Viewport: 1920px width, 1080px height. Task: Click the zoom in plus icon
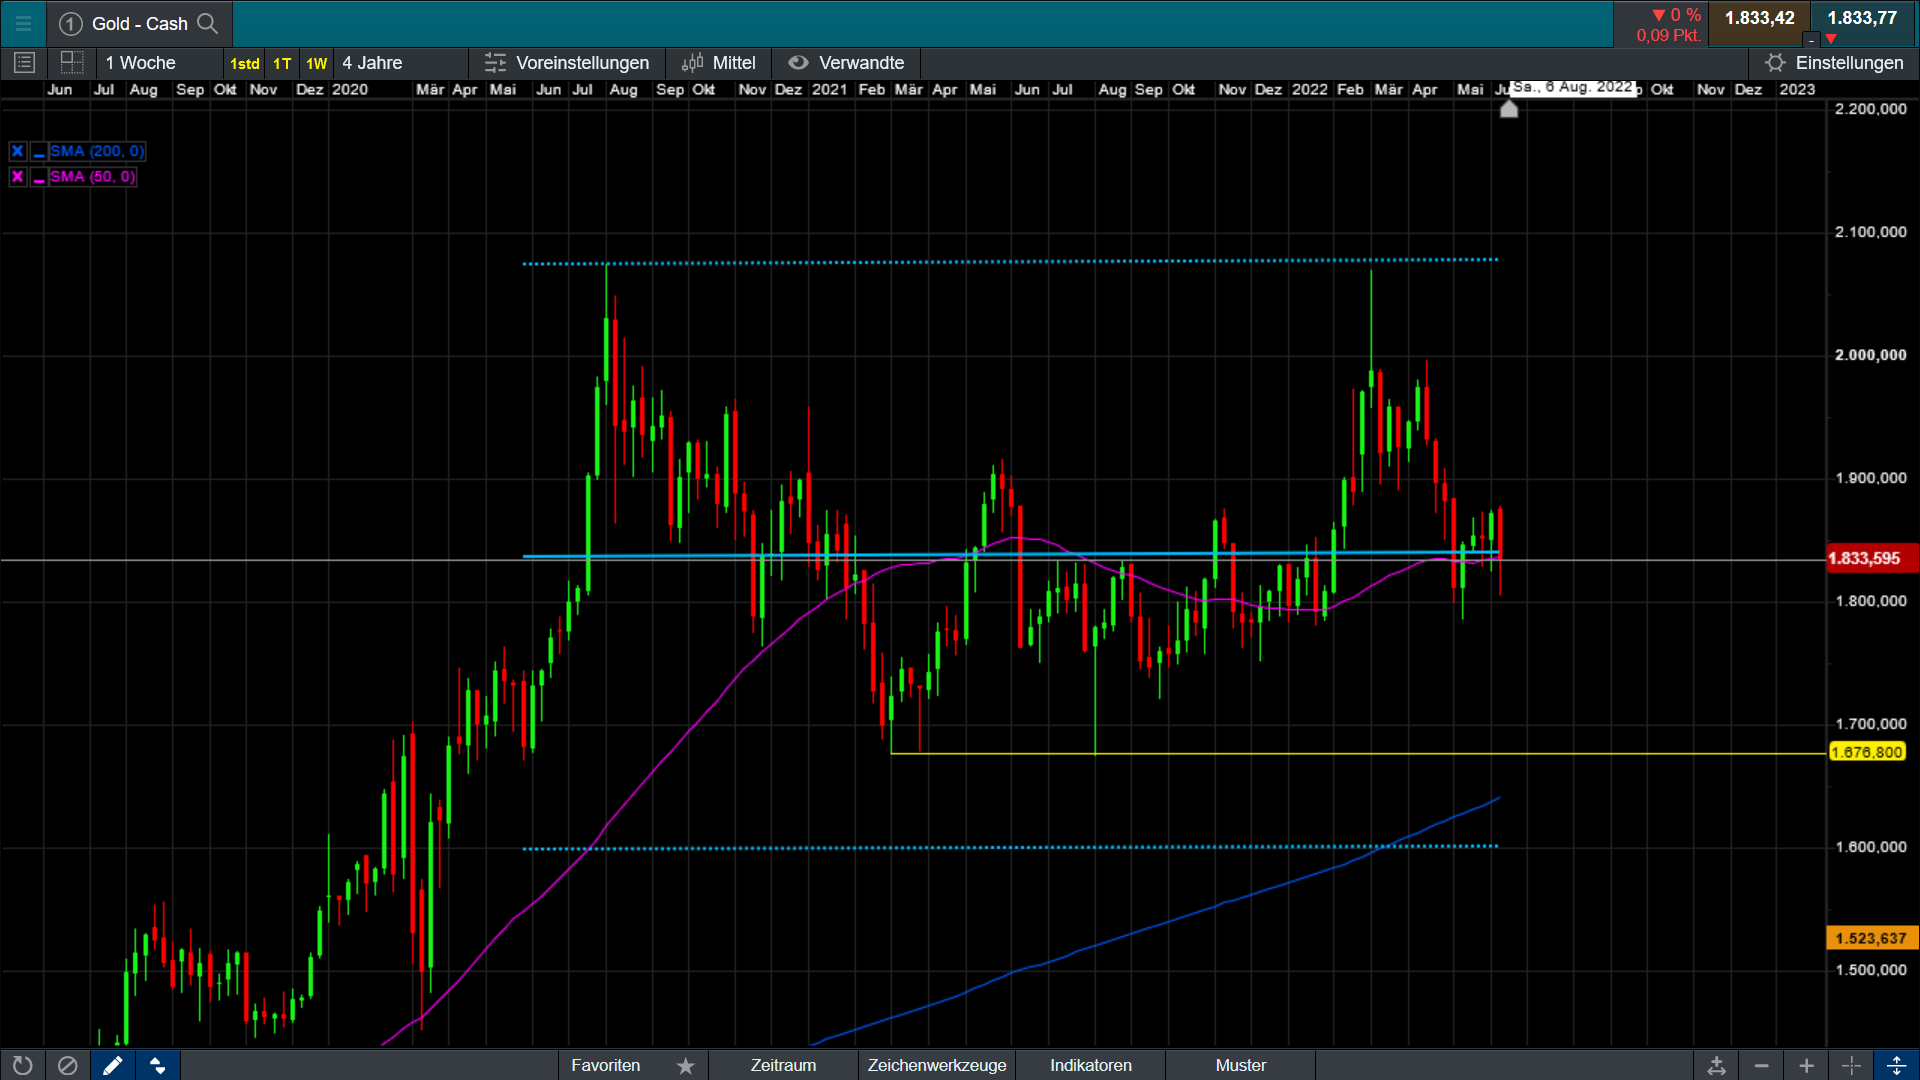1806,1066
